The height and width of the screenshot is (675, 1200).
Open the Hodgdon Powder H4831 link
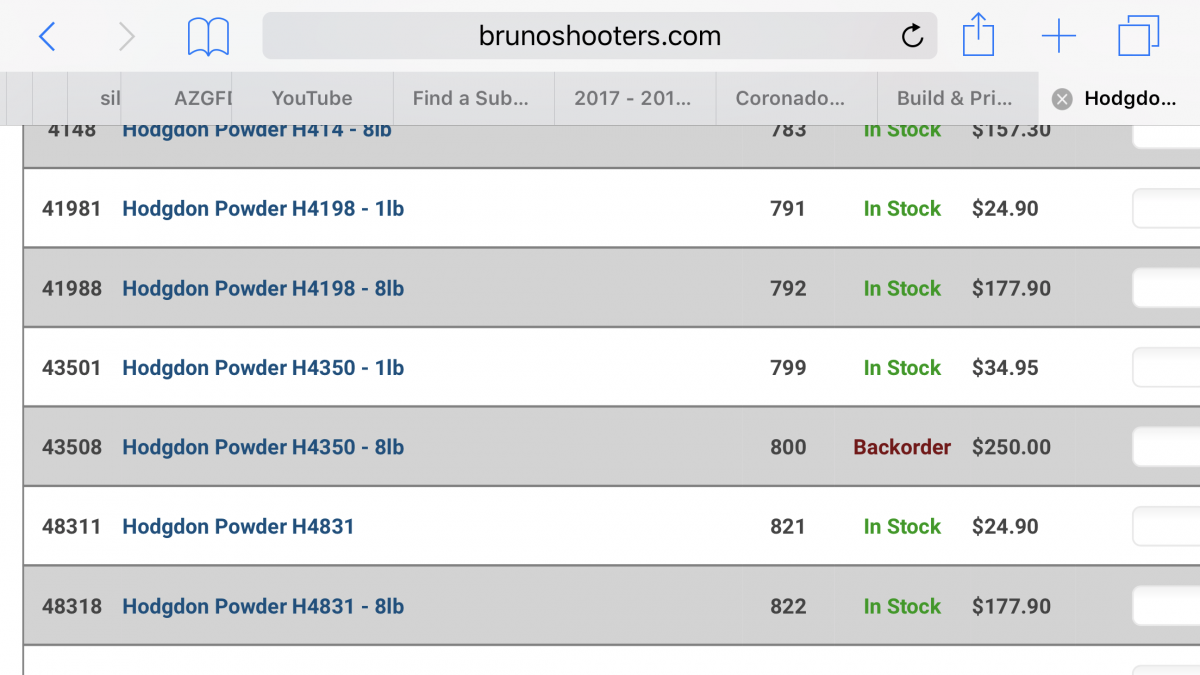click(x=238, y=527)
